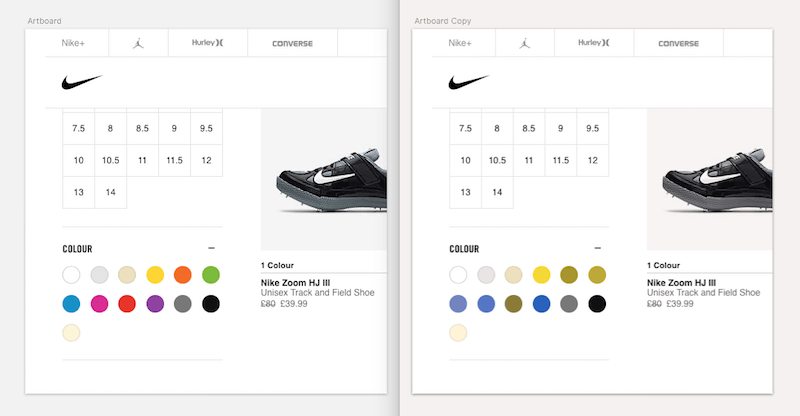Screen dimensions: 800x416
Task: Pick the yellow colour swatch in Artboard Copy
Action: [541, 275]
